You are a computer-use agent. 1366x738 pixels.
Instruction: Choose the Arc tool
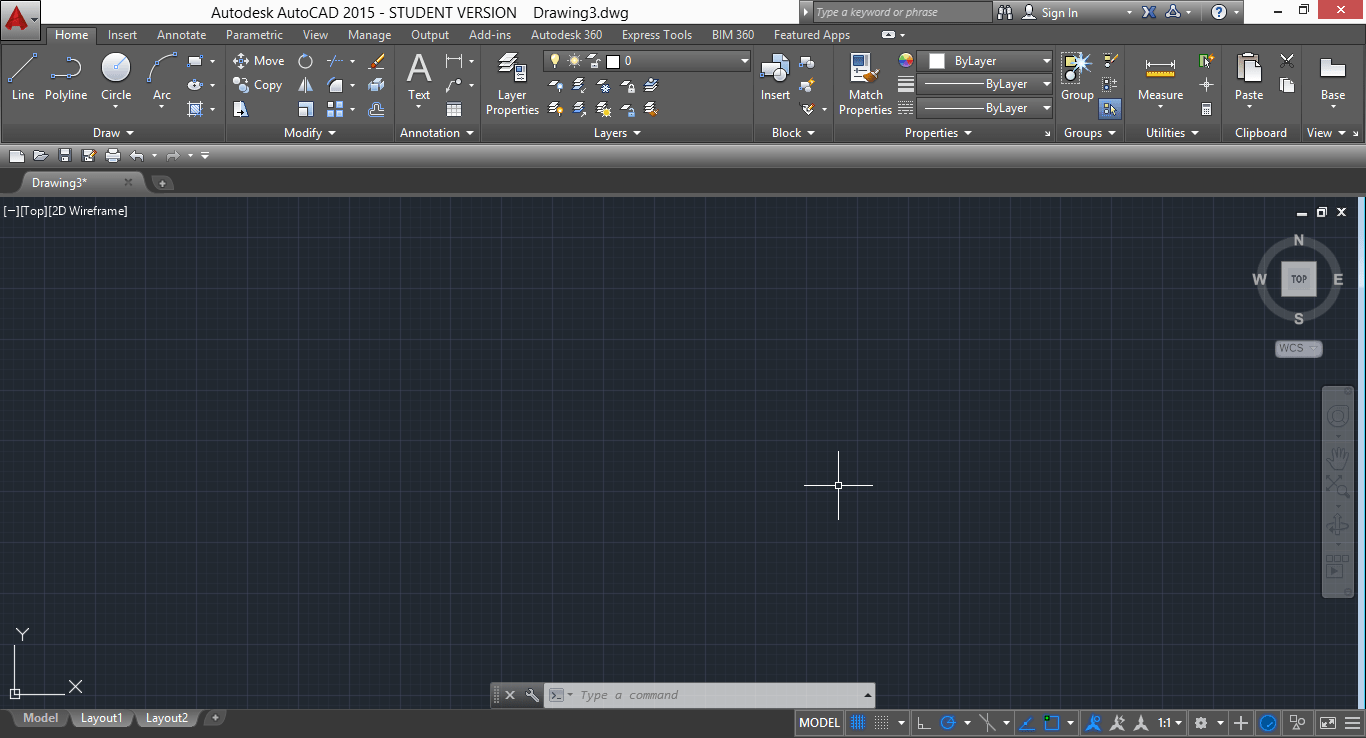(162, 78)
